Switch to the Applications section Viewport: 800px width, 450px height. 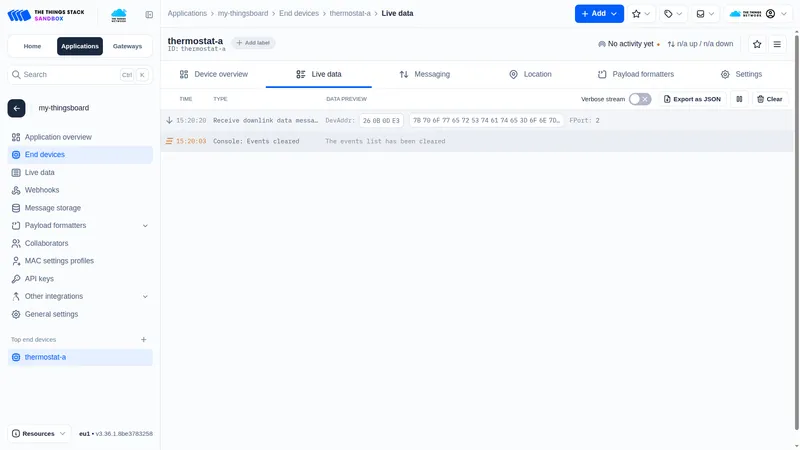[80, 46]
